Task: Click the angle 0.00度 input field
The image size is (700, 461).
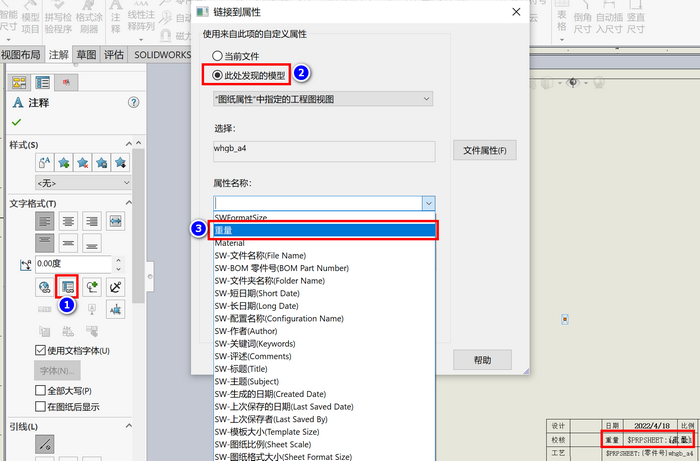Action: pyautogui.click(x=74, y=264)
